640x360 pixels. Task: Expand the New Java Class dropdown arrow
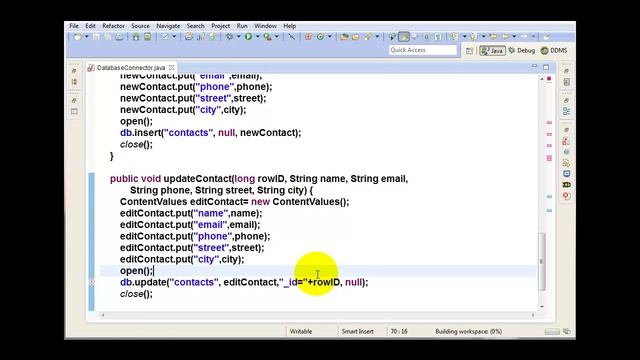(x=329, y=37)
